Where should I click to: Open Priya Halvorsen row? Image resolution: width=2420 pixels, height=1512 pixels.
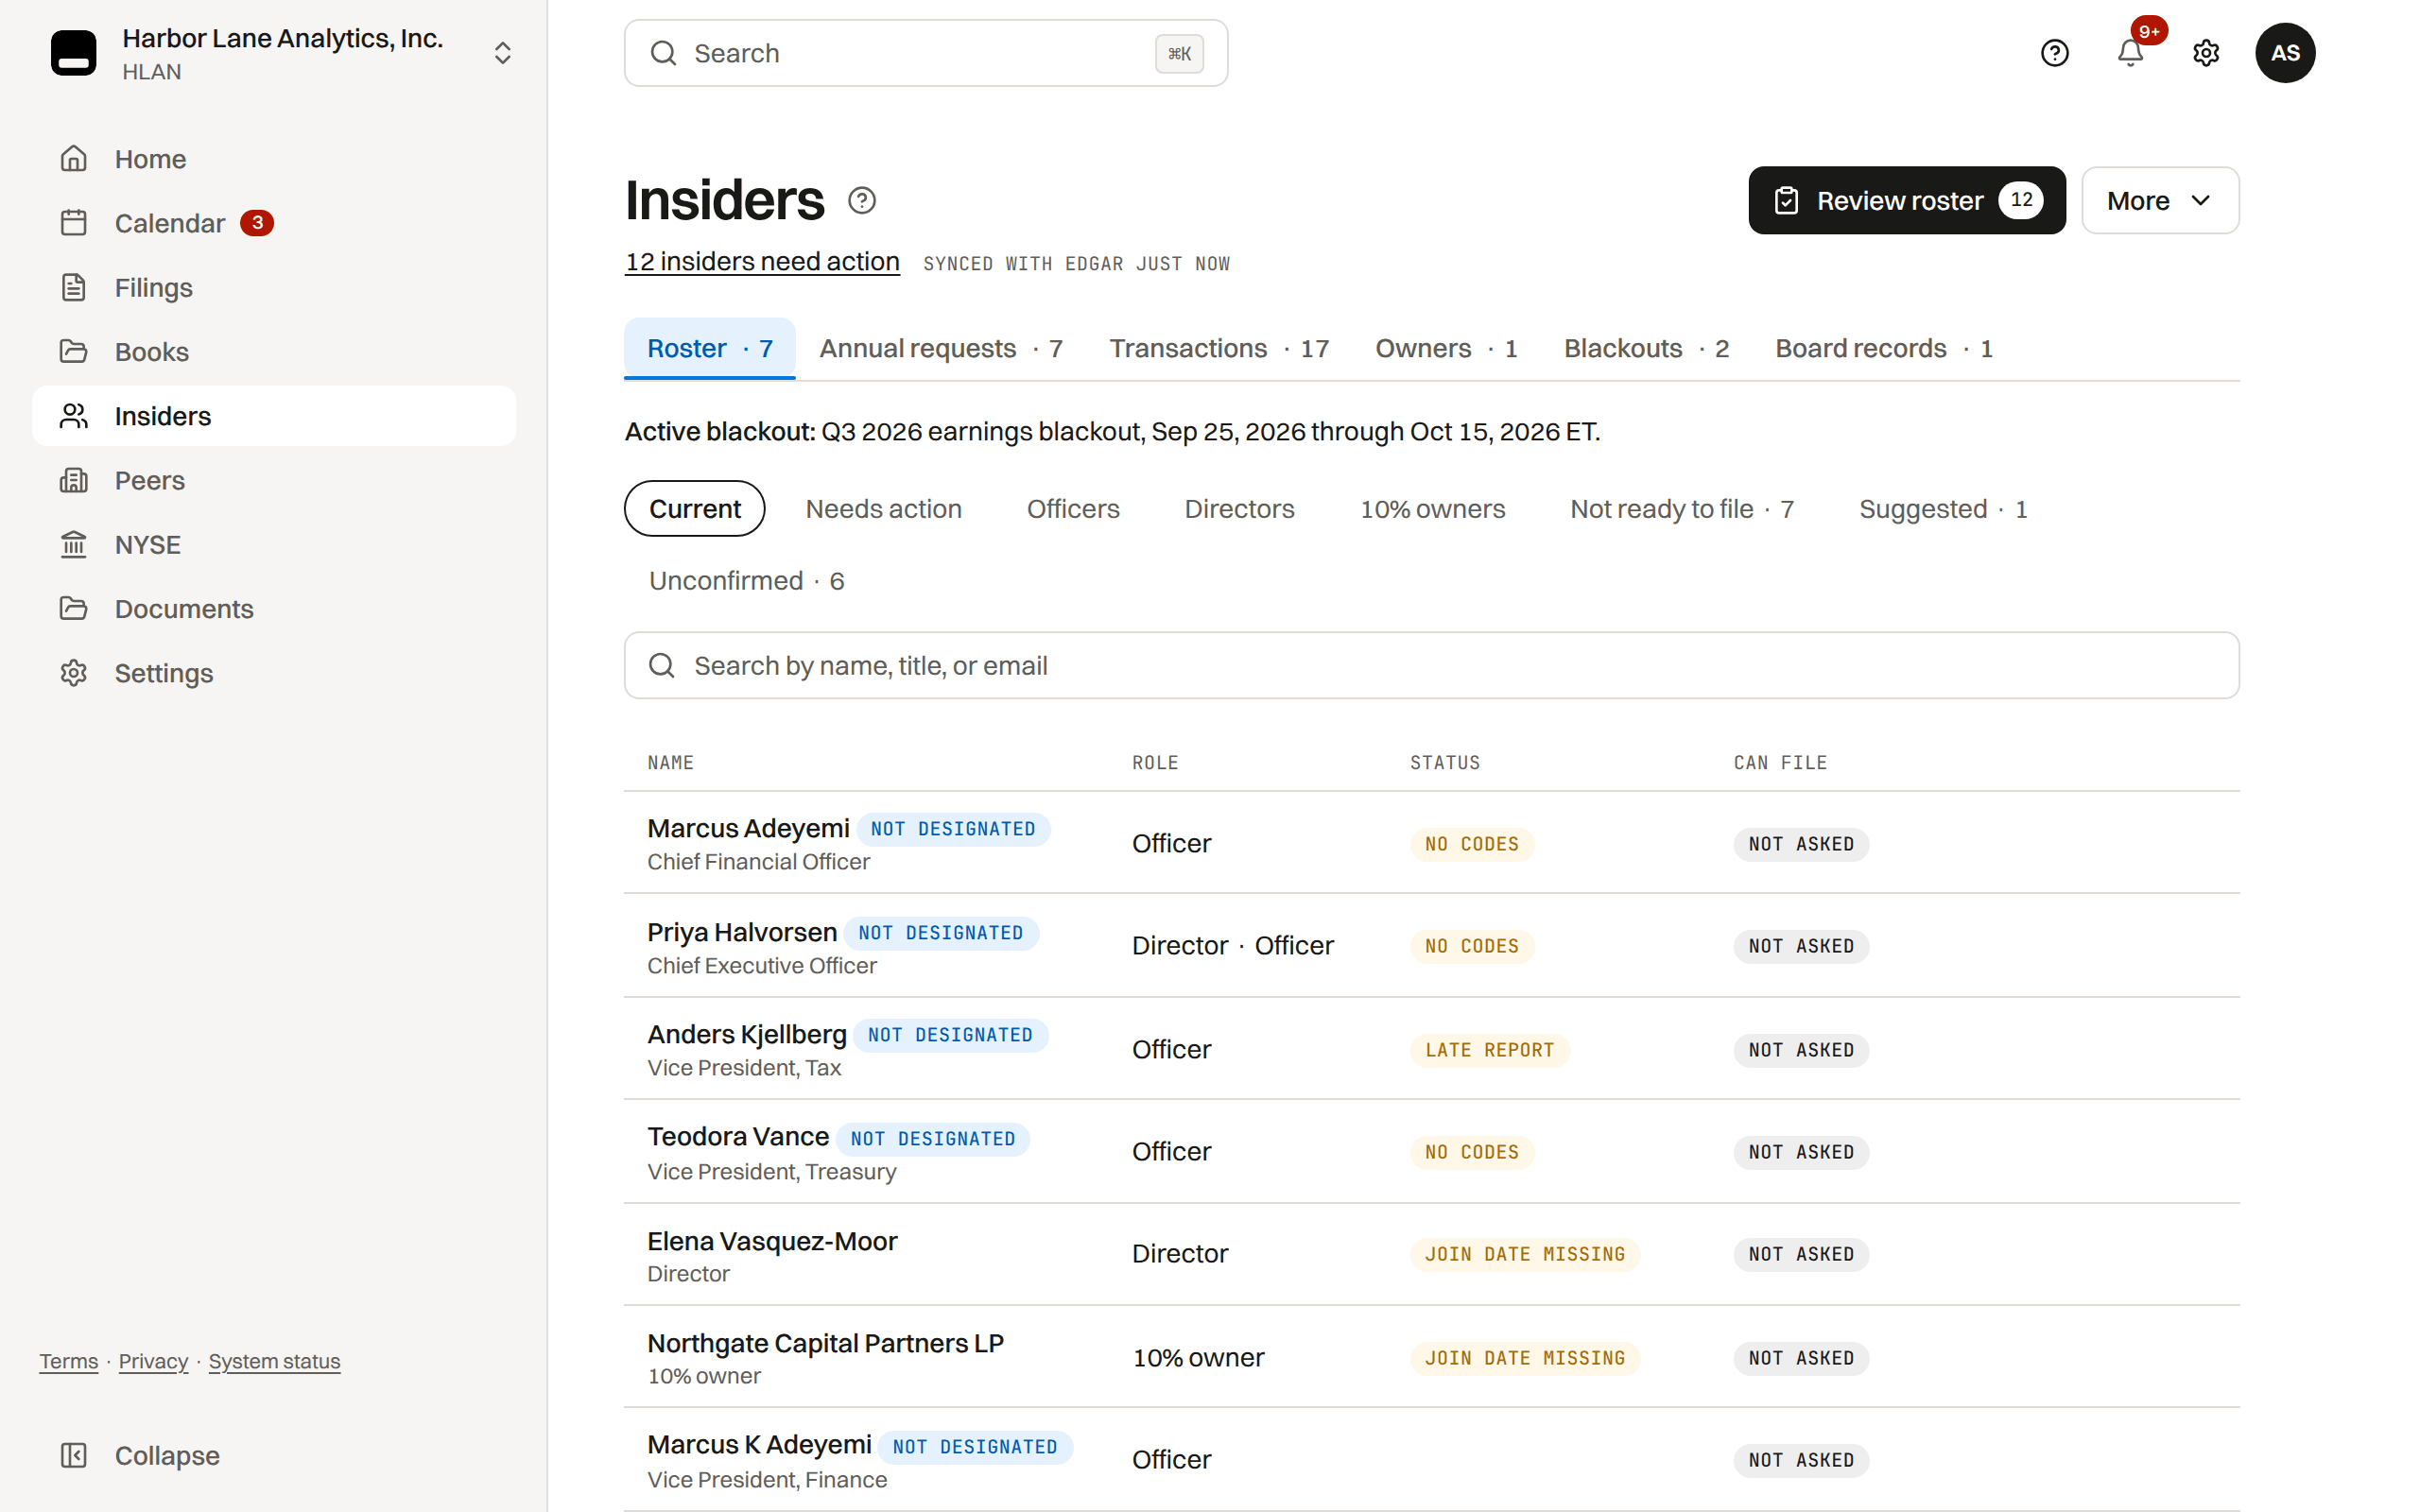[x=1431, y=945]
